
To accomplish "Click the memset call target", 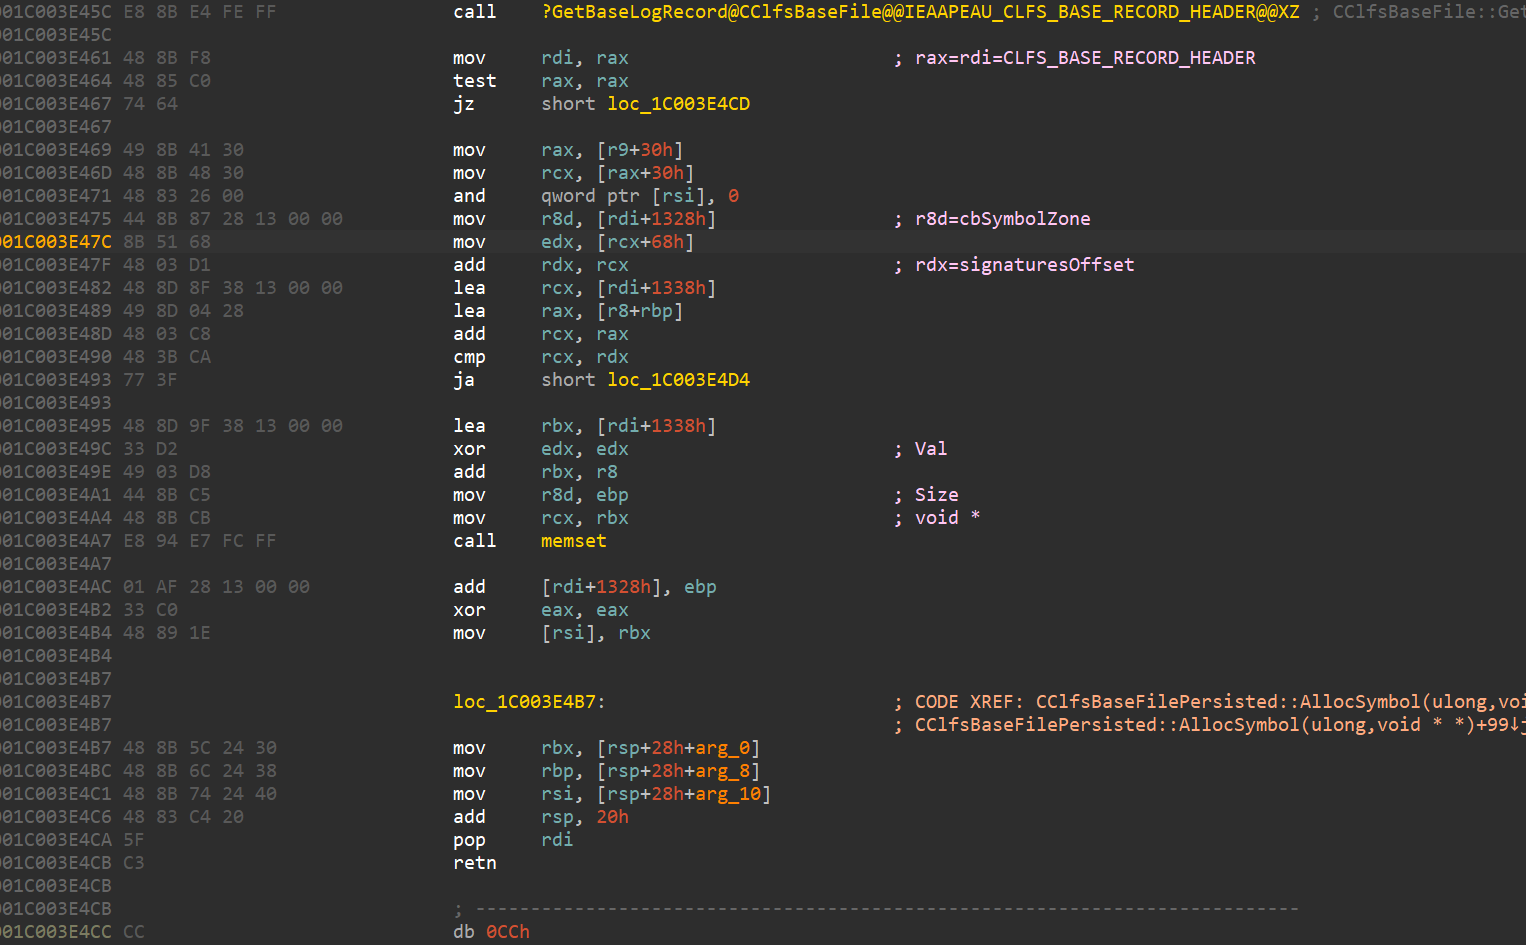I will 573,541.
